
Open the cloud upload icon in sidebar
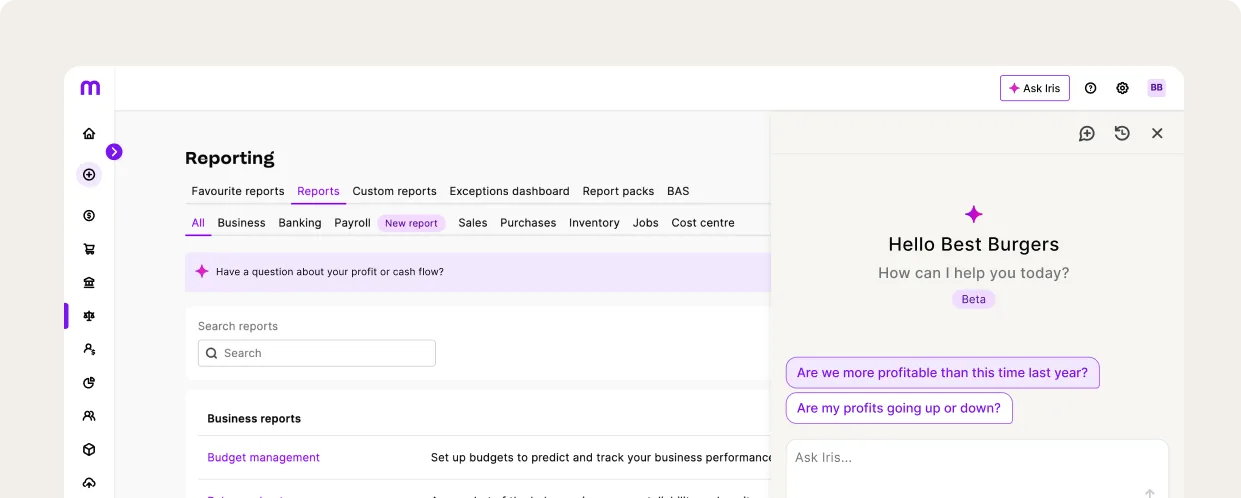tap(89, 483)
